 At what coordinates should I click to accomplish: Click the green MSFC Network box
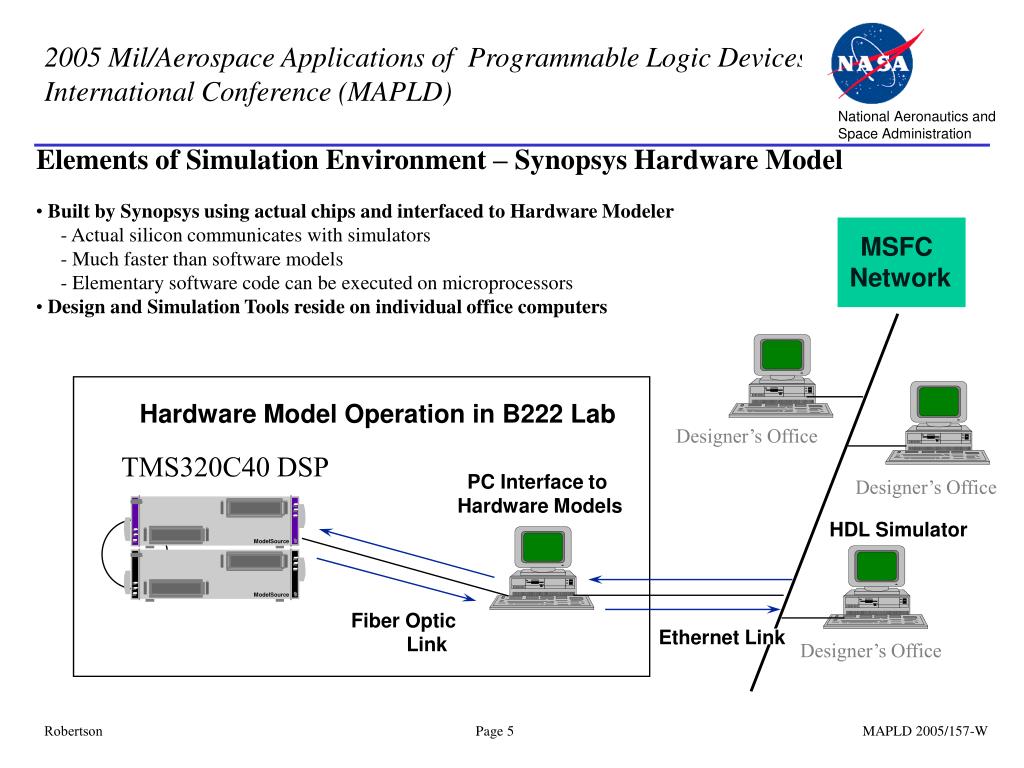point(901,262)
